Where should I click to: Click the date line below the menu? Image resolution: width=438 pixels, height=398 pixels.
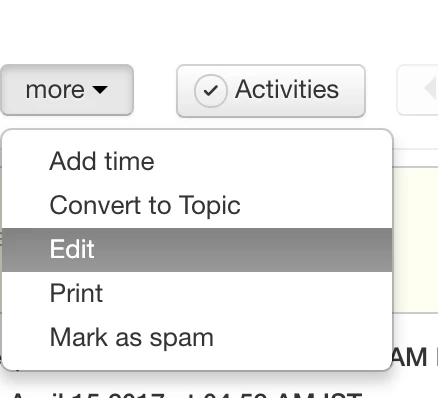click(x=187, y=395)
